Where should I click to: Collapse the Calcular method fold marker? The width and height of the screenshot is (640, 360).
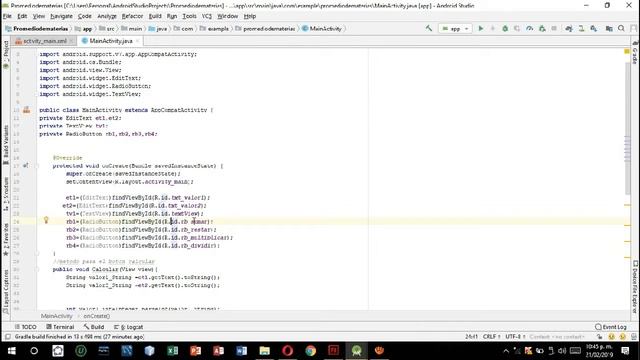click(37, 269)
